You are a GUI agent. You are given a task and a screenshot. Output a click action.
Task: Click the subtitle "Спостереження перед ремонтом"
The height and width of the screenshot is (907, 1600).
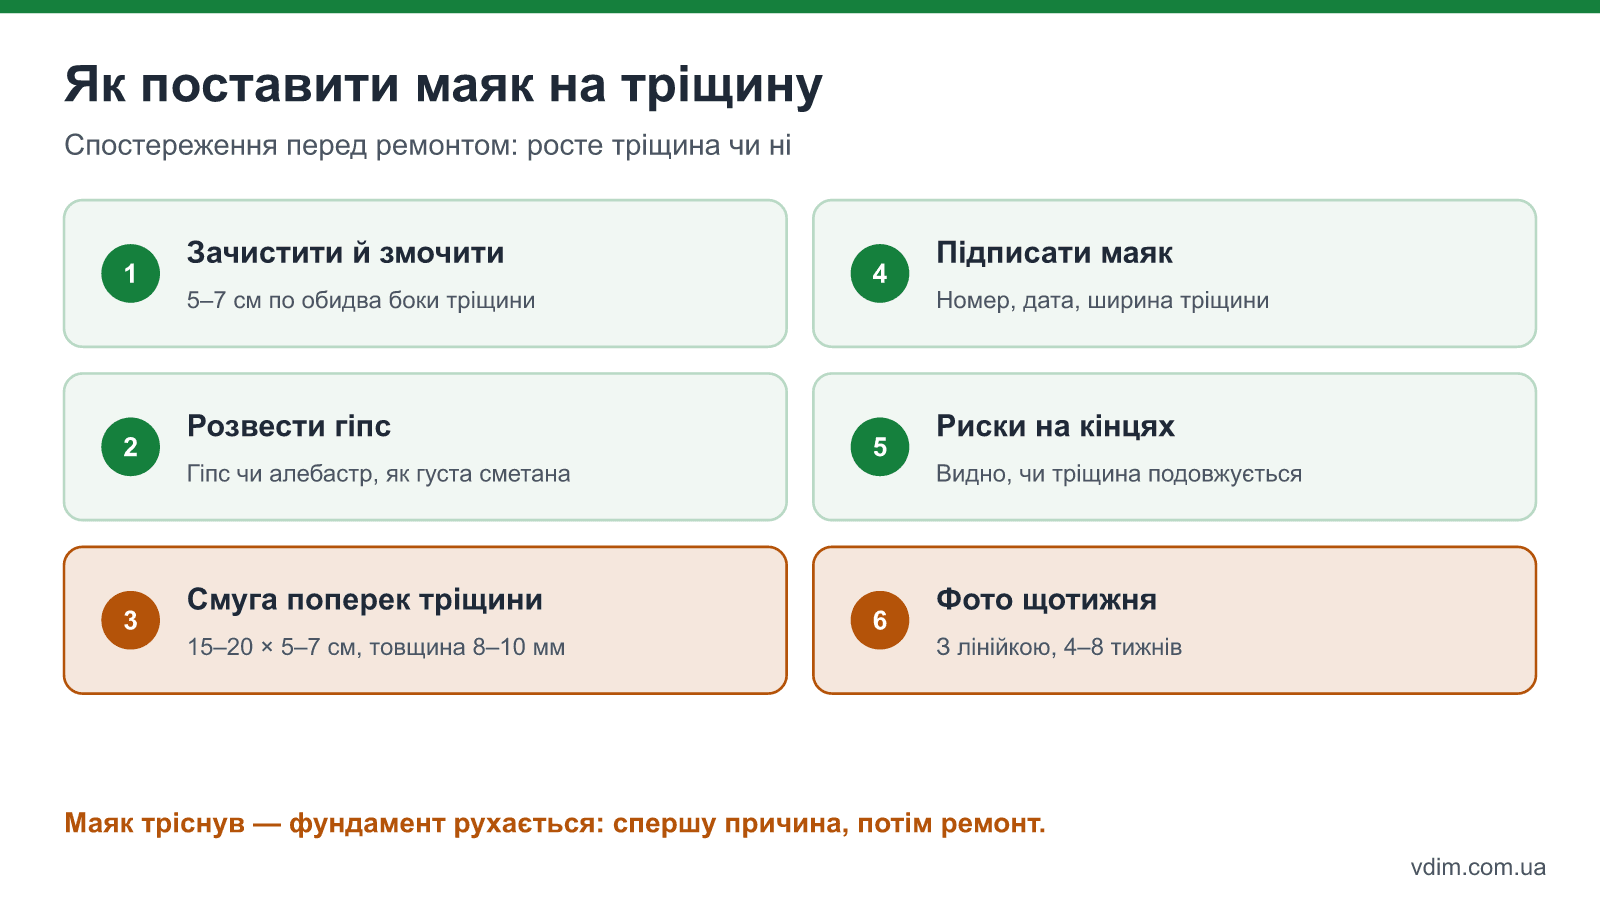coord(291,146)
